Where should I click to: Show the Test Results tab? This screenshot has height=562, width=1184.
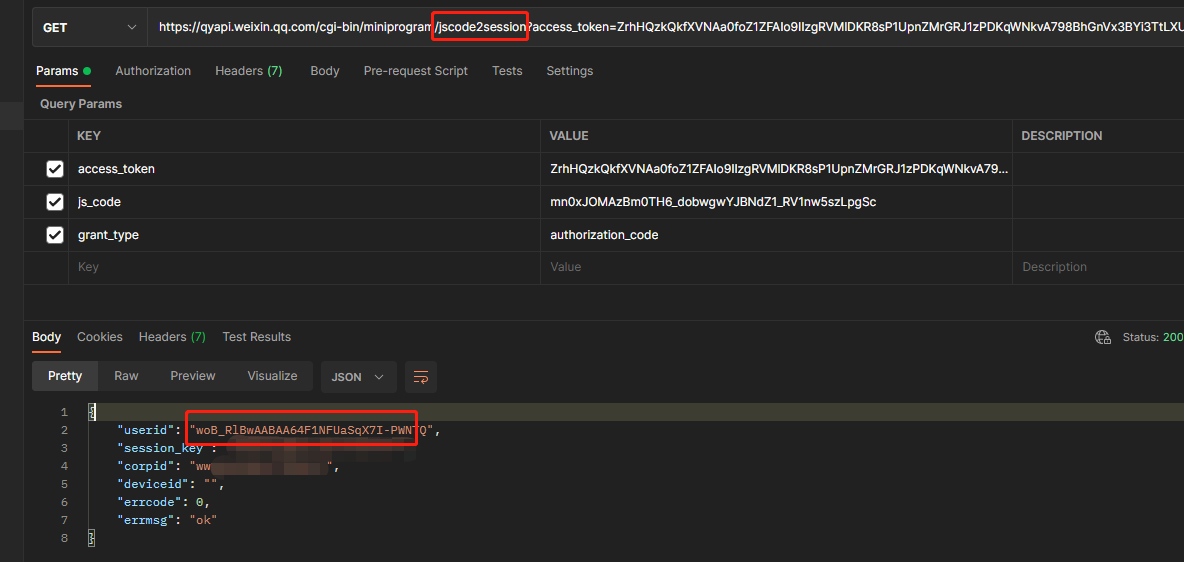pyautogui.click(x=256, y=337)
